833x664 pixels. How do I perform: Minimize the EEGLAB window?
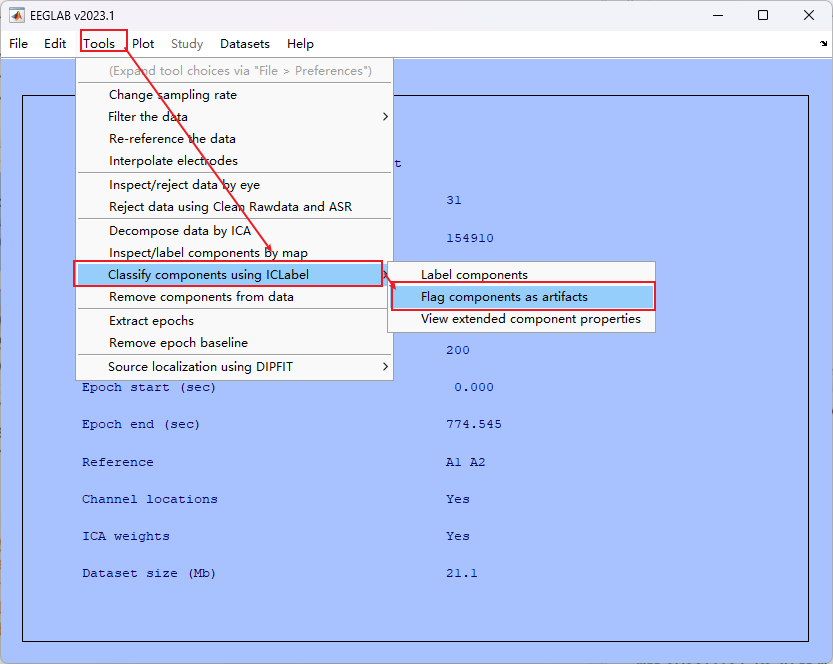point(718,15)
